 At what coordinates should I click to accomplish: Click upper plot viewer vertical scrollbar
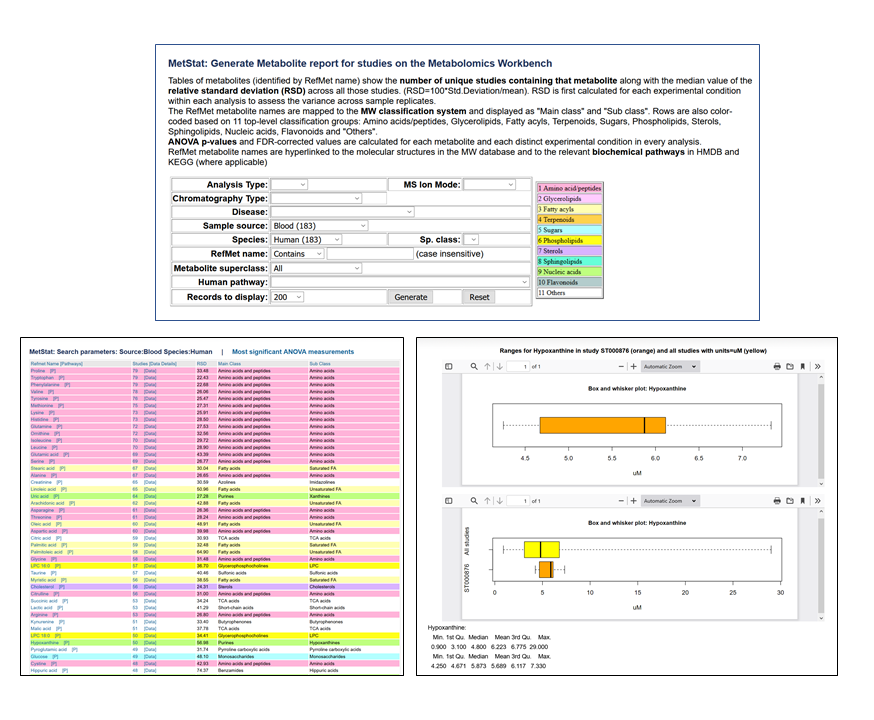(x=820, y=429)
